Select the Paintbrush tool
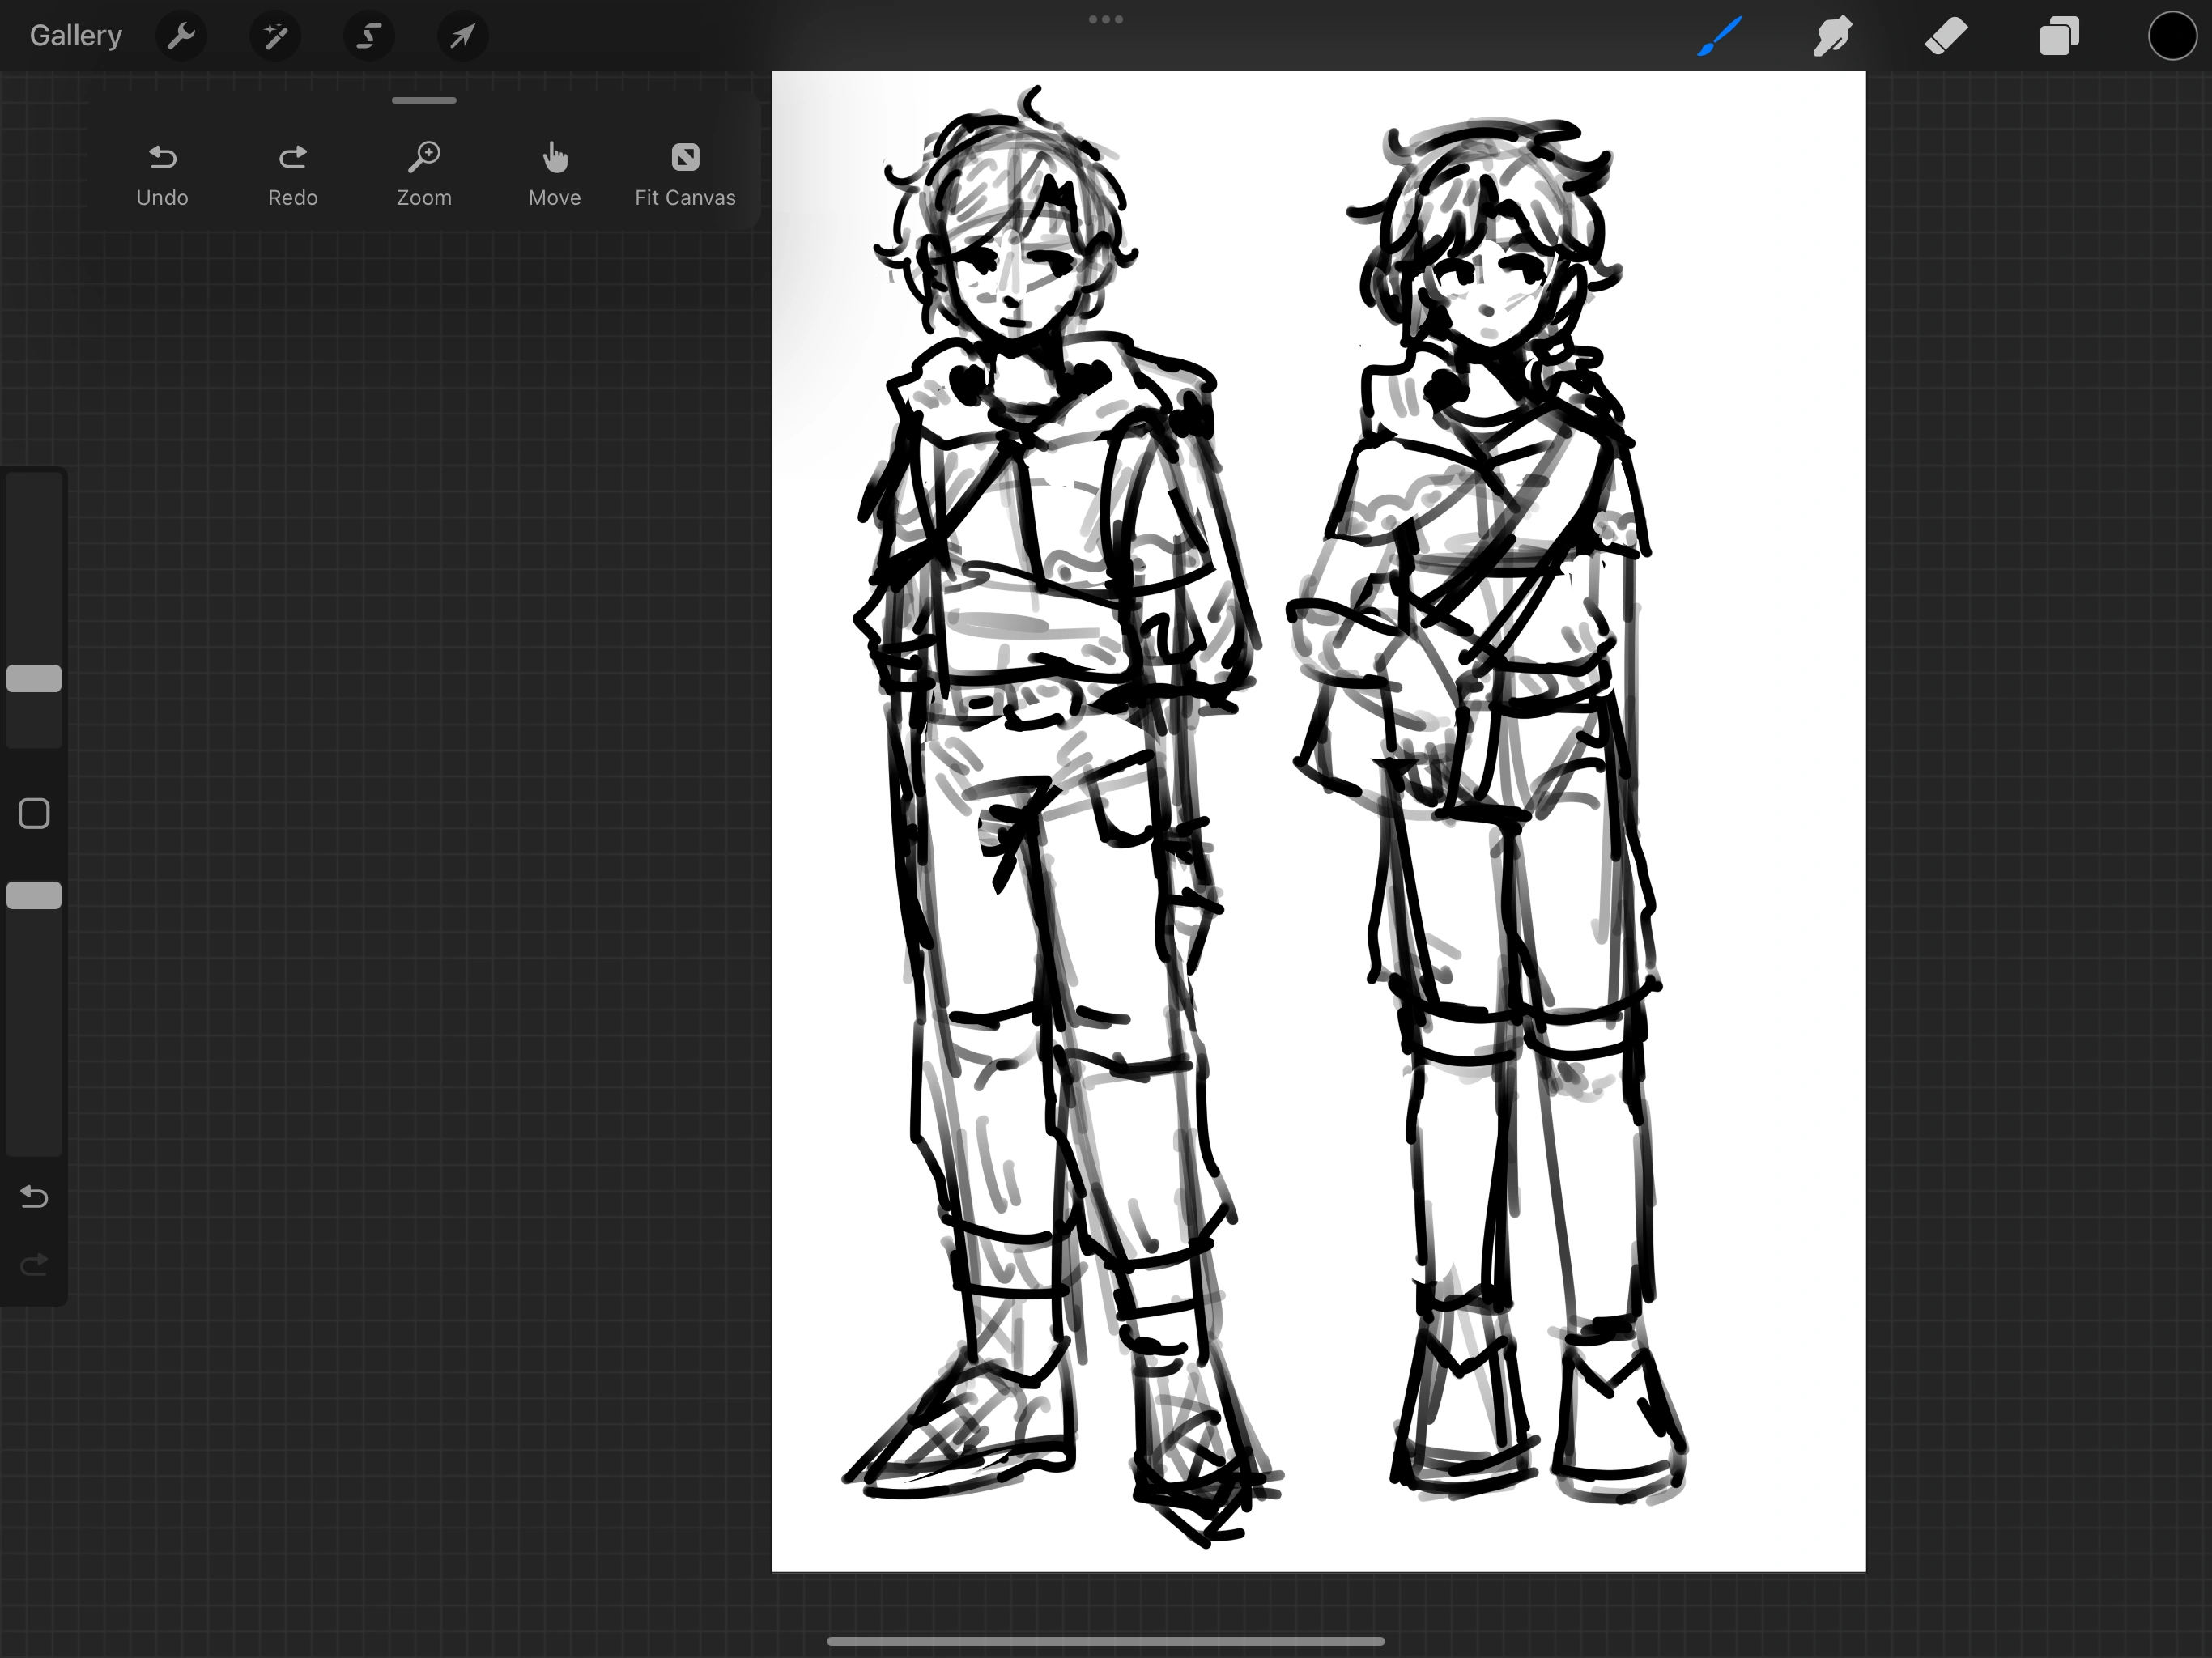The image size is (2212, 1658). pos(1718,36)
